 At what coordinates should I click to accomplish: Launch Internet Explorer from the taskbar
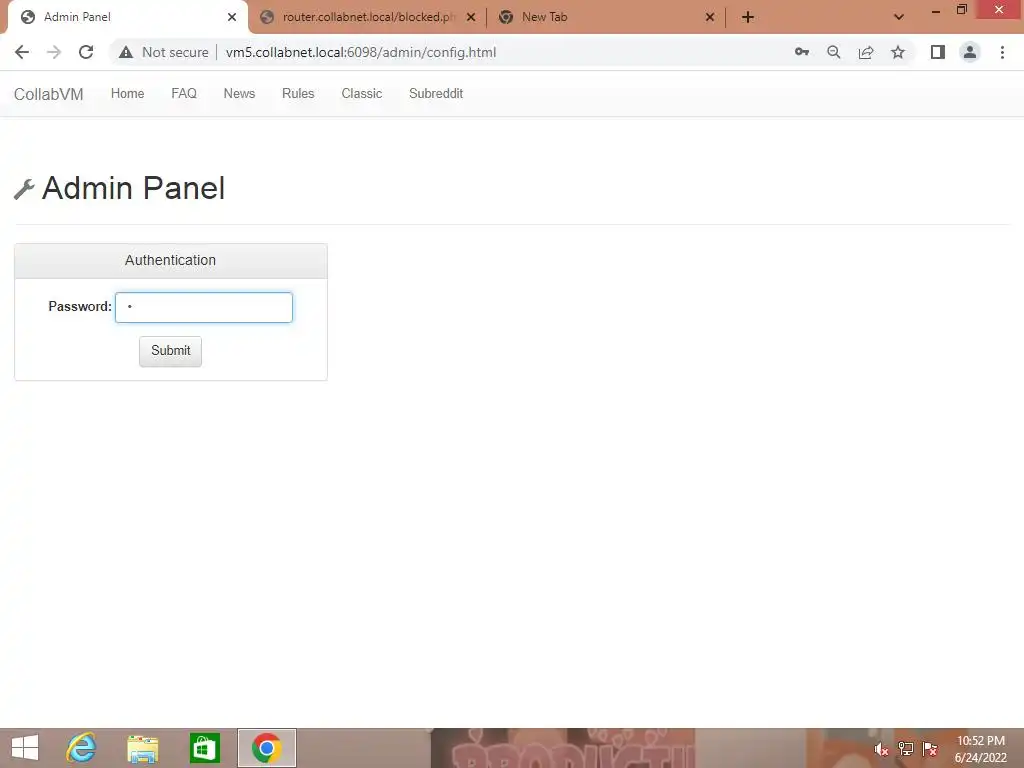click(x=81, y=748)
